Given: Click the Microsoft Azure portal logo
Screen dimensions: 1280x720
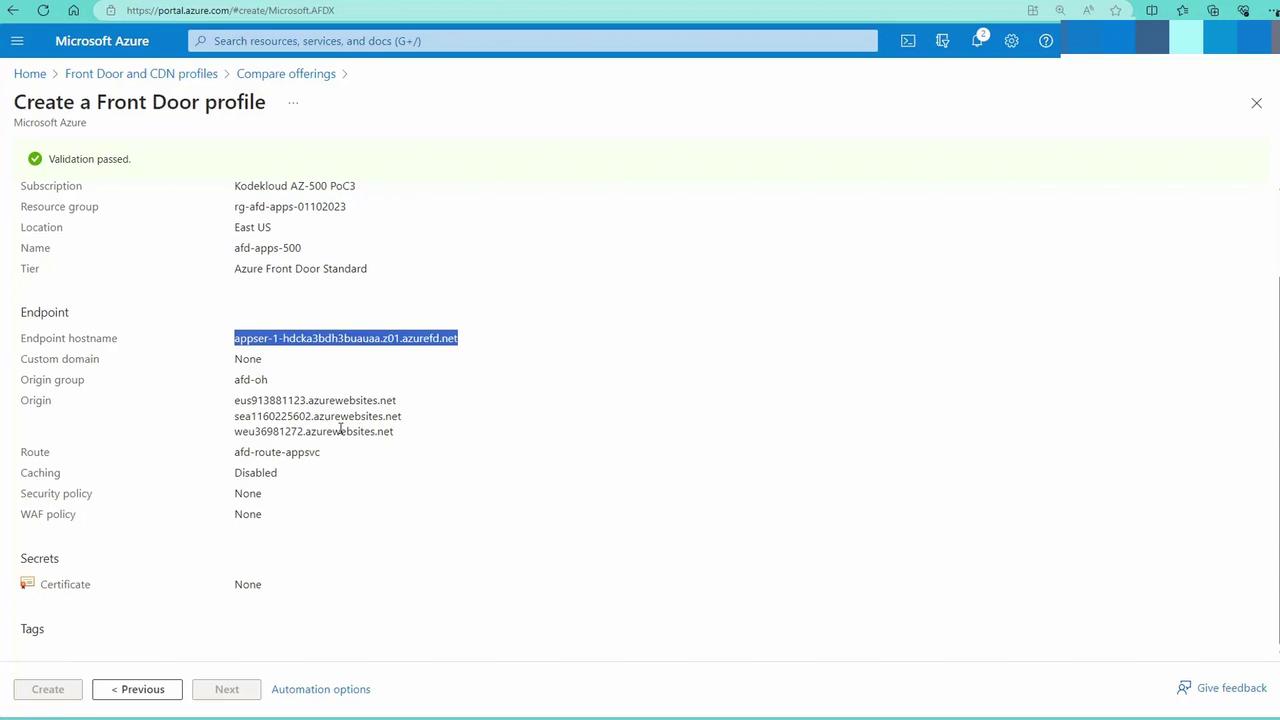Looking at the screenshot, I should tap(102, 41).
